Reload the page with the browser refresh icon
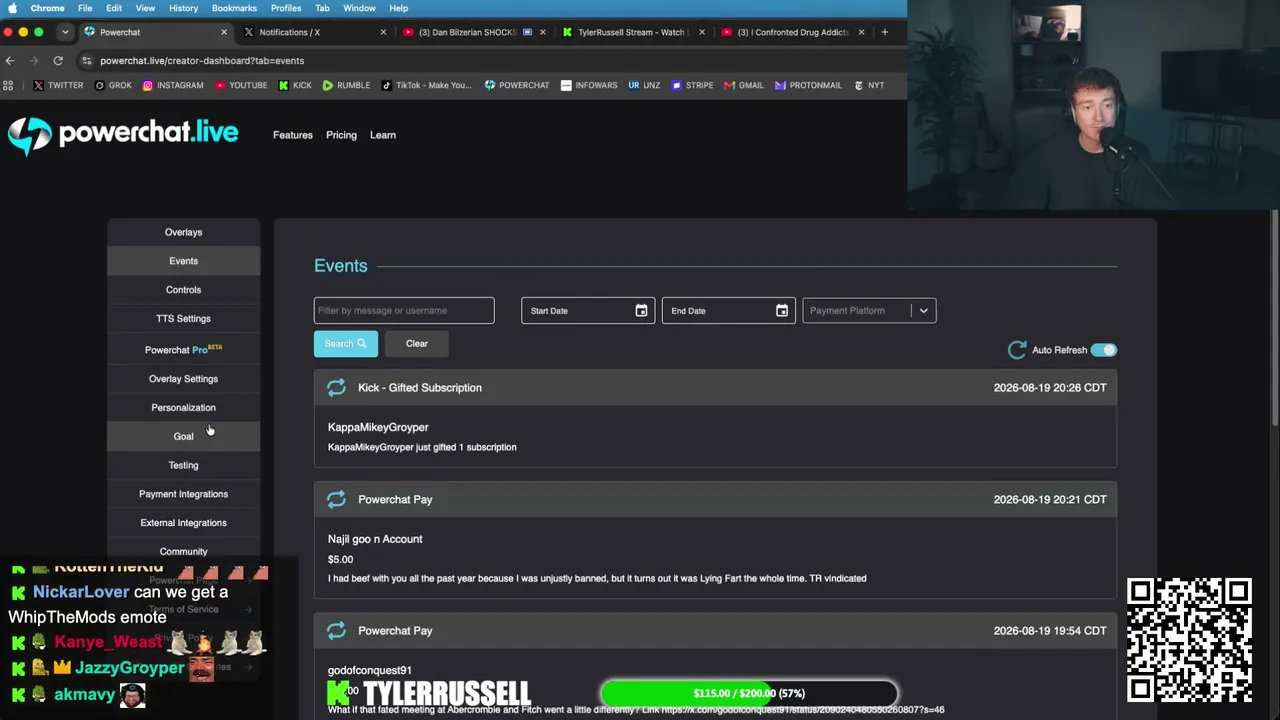The height and width of the screenshot is (720, 1280). (58, 60)
